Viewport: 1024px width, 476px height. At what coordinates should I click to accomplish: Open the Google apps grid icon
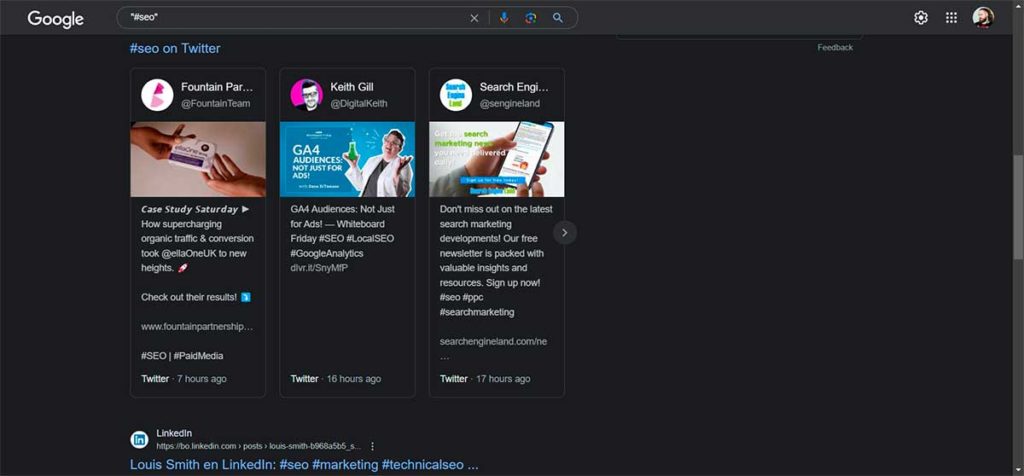click(952, 18)
